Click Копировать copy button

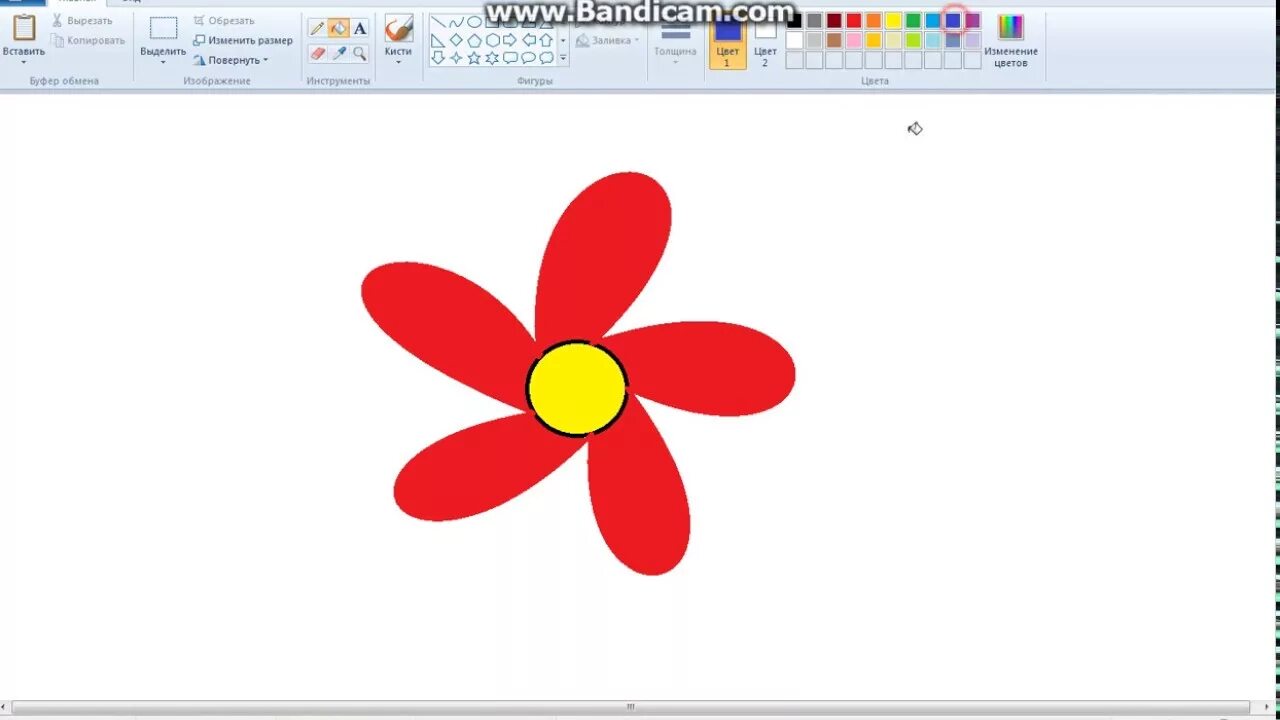[88, 40]
